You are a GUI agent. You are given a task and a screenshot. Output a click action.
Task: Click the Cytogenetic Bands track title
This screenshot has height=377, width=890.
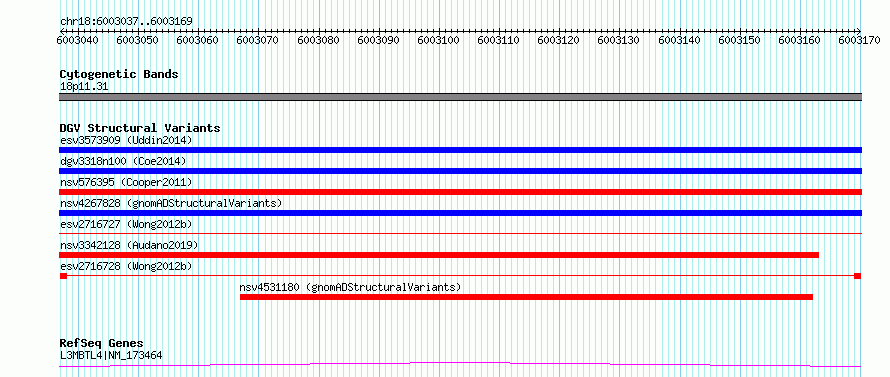point(119,74)
